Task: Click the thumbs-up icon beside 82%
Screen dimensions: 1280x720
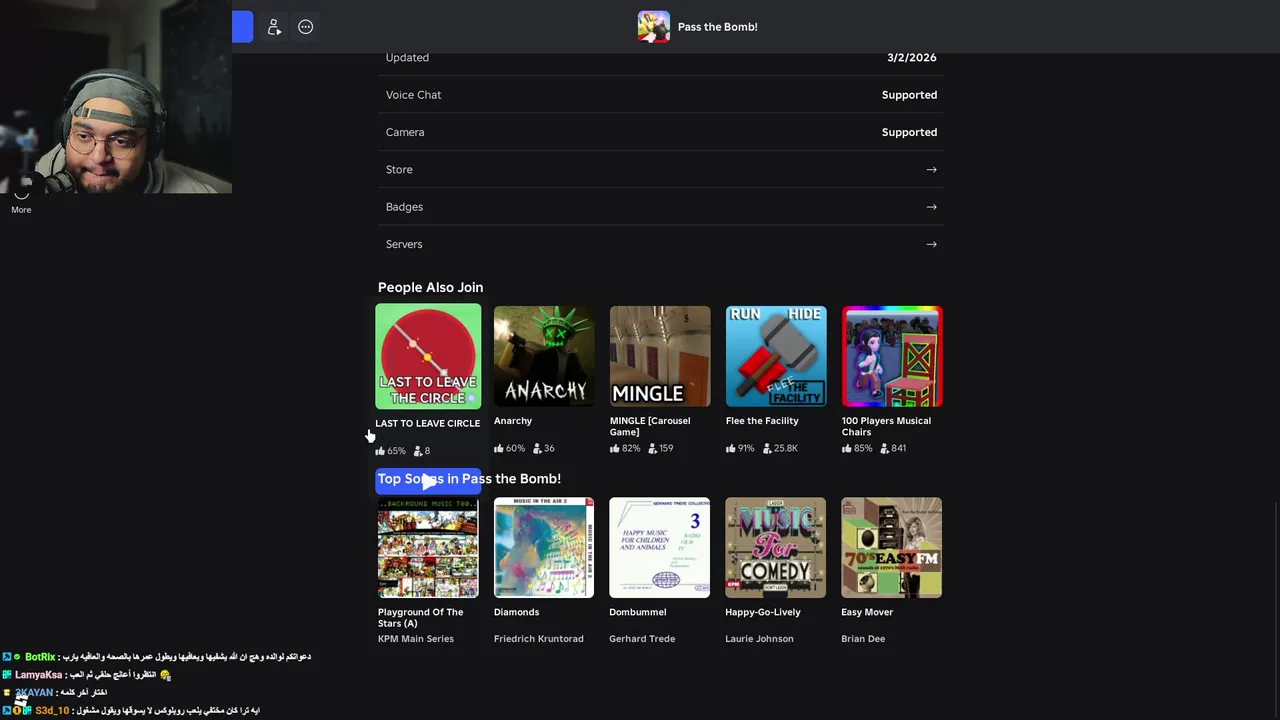Action: [615, 448]
